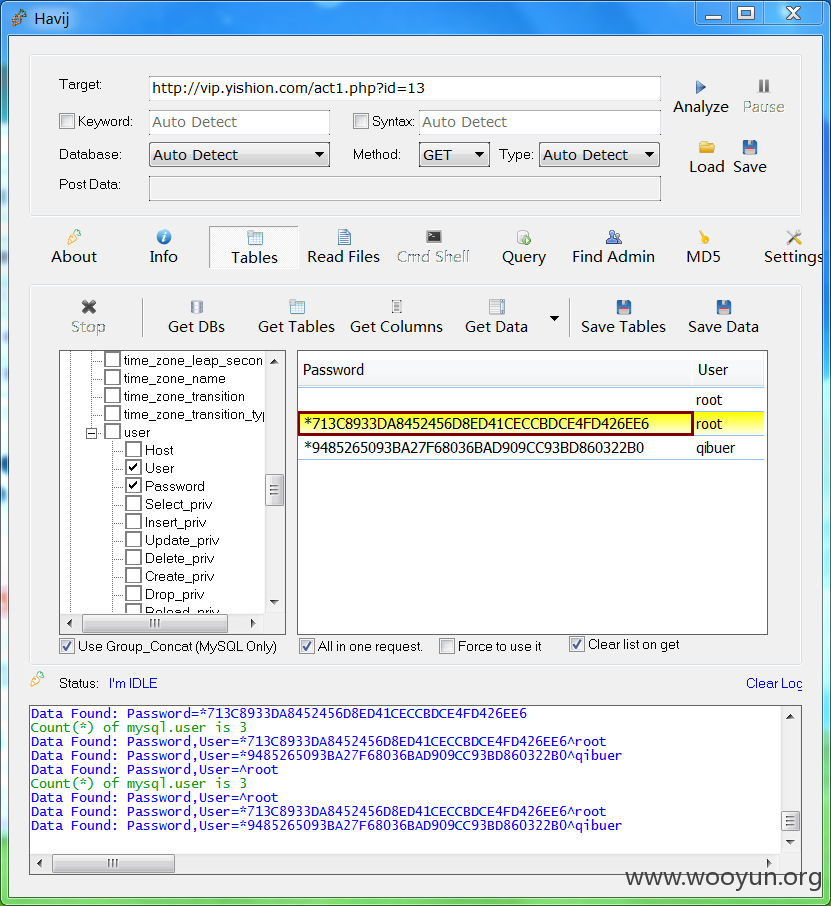
Task: Open the Cmd Shell tab
Action: coord(433,248)
